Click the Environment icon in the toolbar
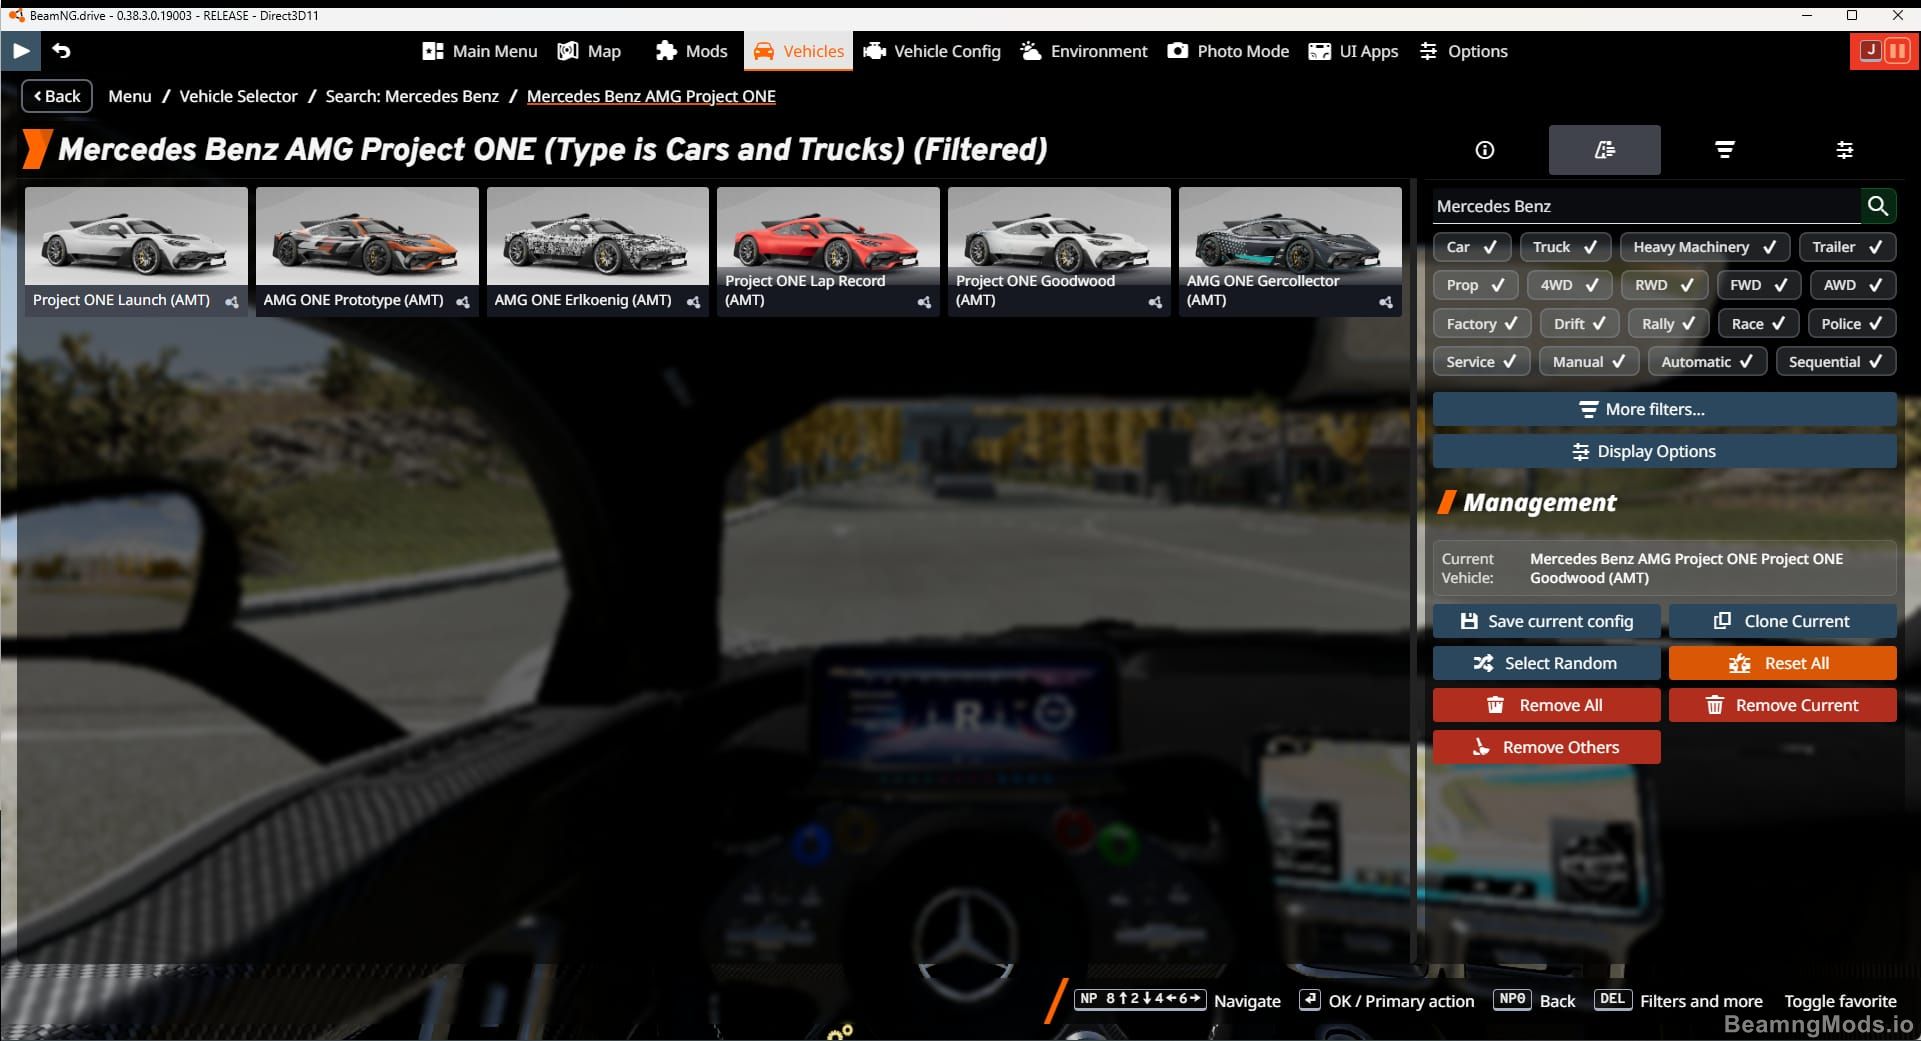The image size is (1921, 1041). (x=1029, y=51)
